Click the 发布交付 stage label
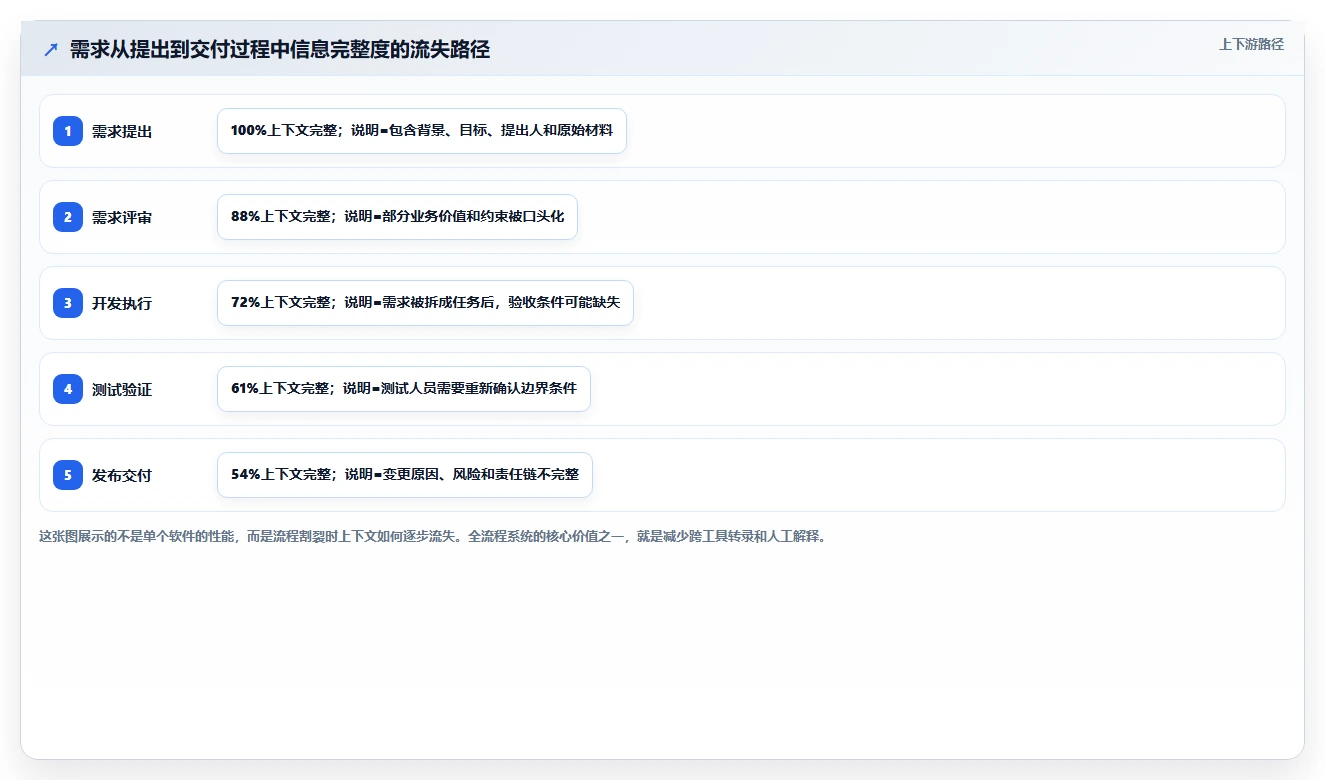The image size is (1325, 780). (x=122, y=475)
